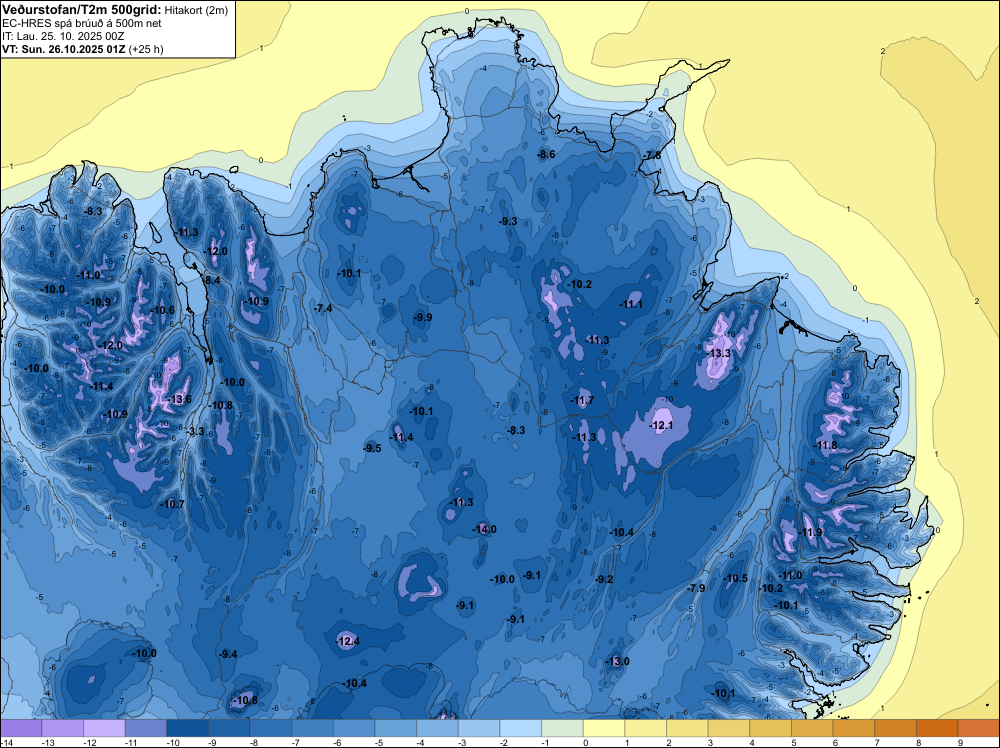1000x748 pixels.
Task: Select the pale green swatch between -1 and 0
Action: point(562,728)
